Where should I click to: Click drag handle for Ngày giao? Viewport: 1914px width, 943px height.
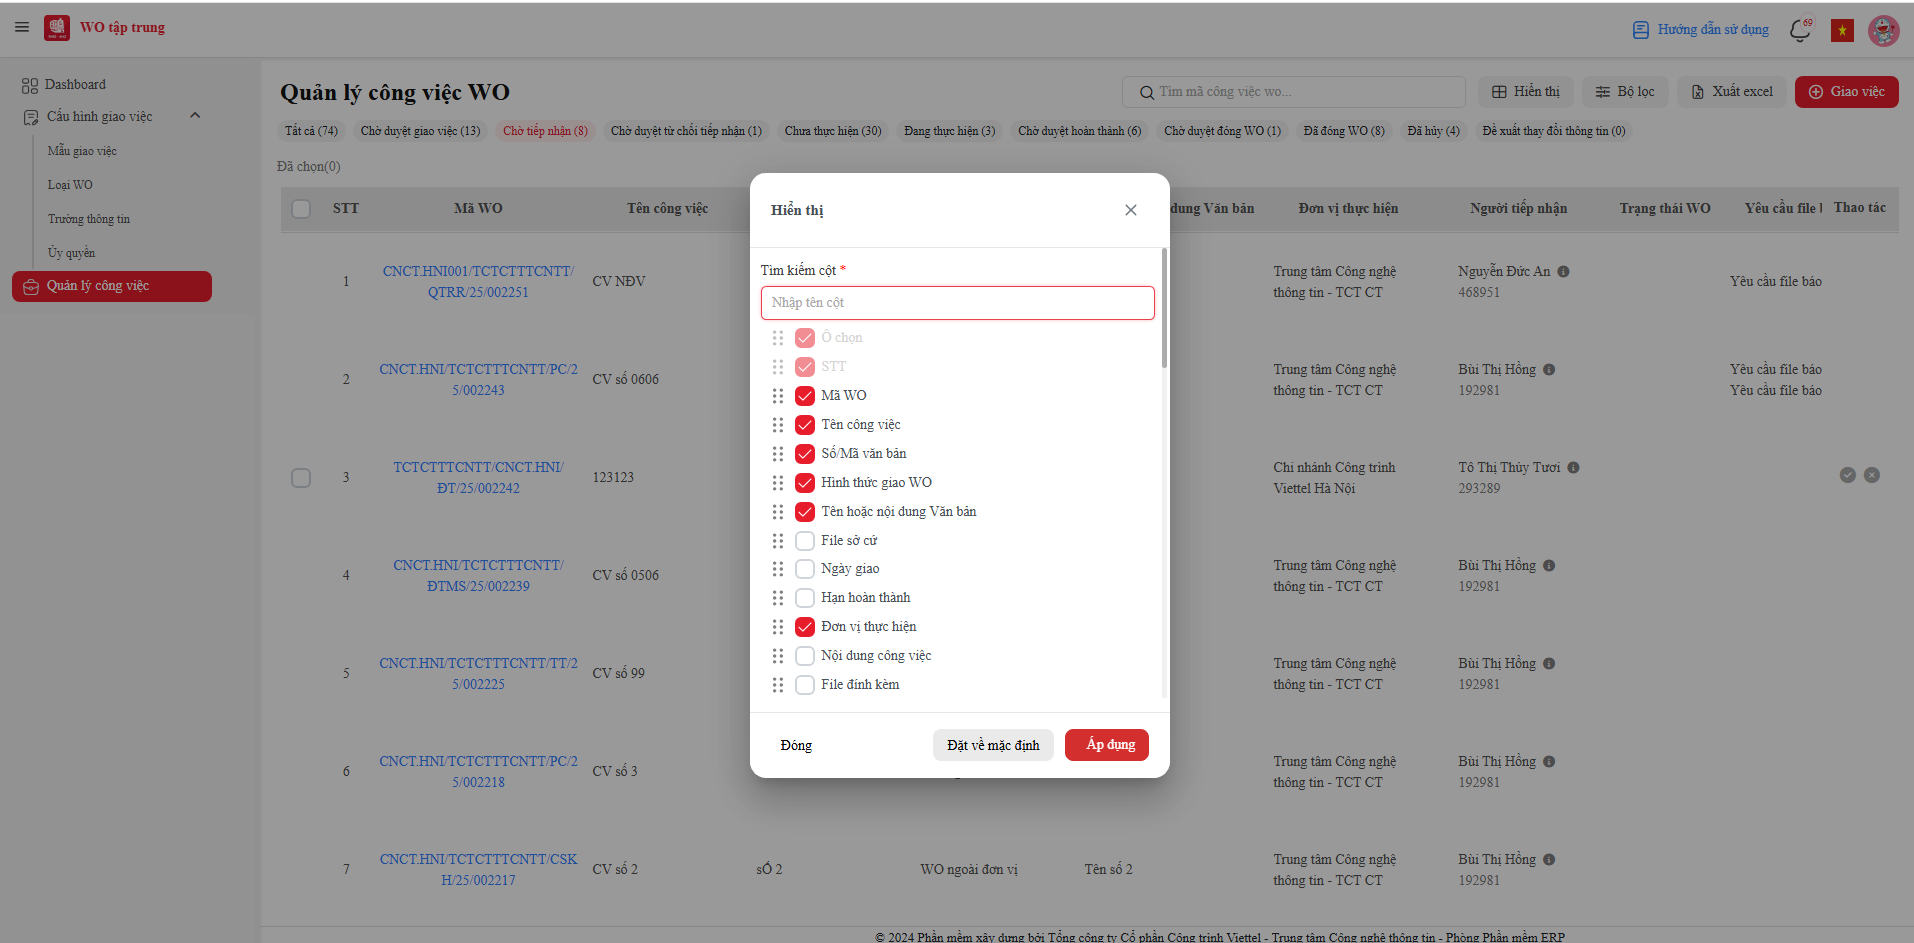pyautogui.click(x=778, y=569)
